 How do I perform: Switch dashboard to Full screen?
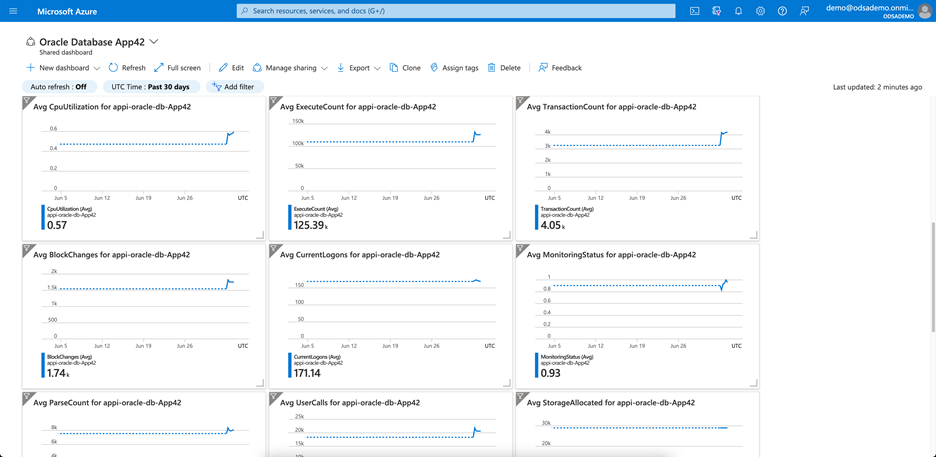(x=177, y=68)
